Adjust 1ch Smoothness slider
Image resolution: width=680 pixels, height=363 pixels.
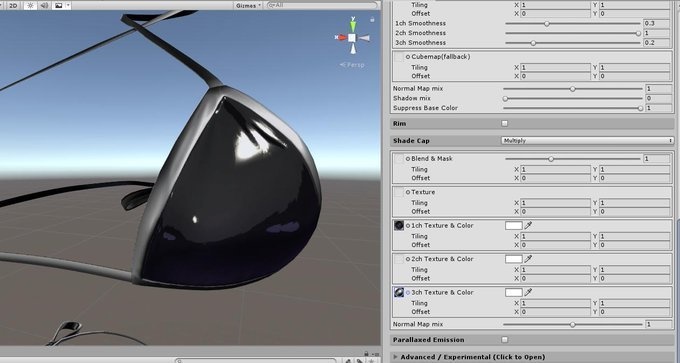[572, 23]
